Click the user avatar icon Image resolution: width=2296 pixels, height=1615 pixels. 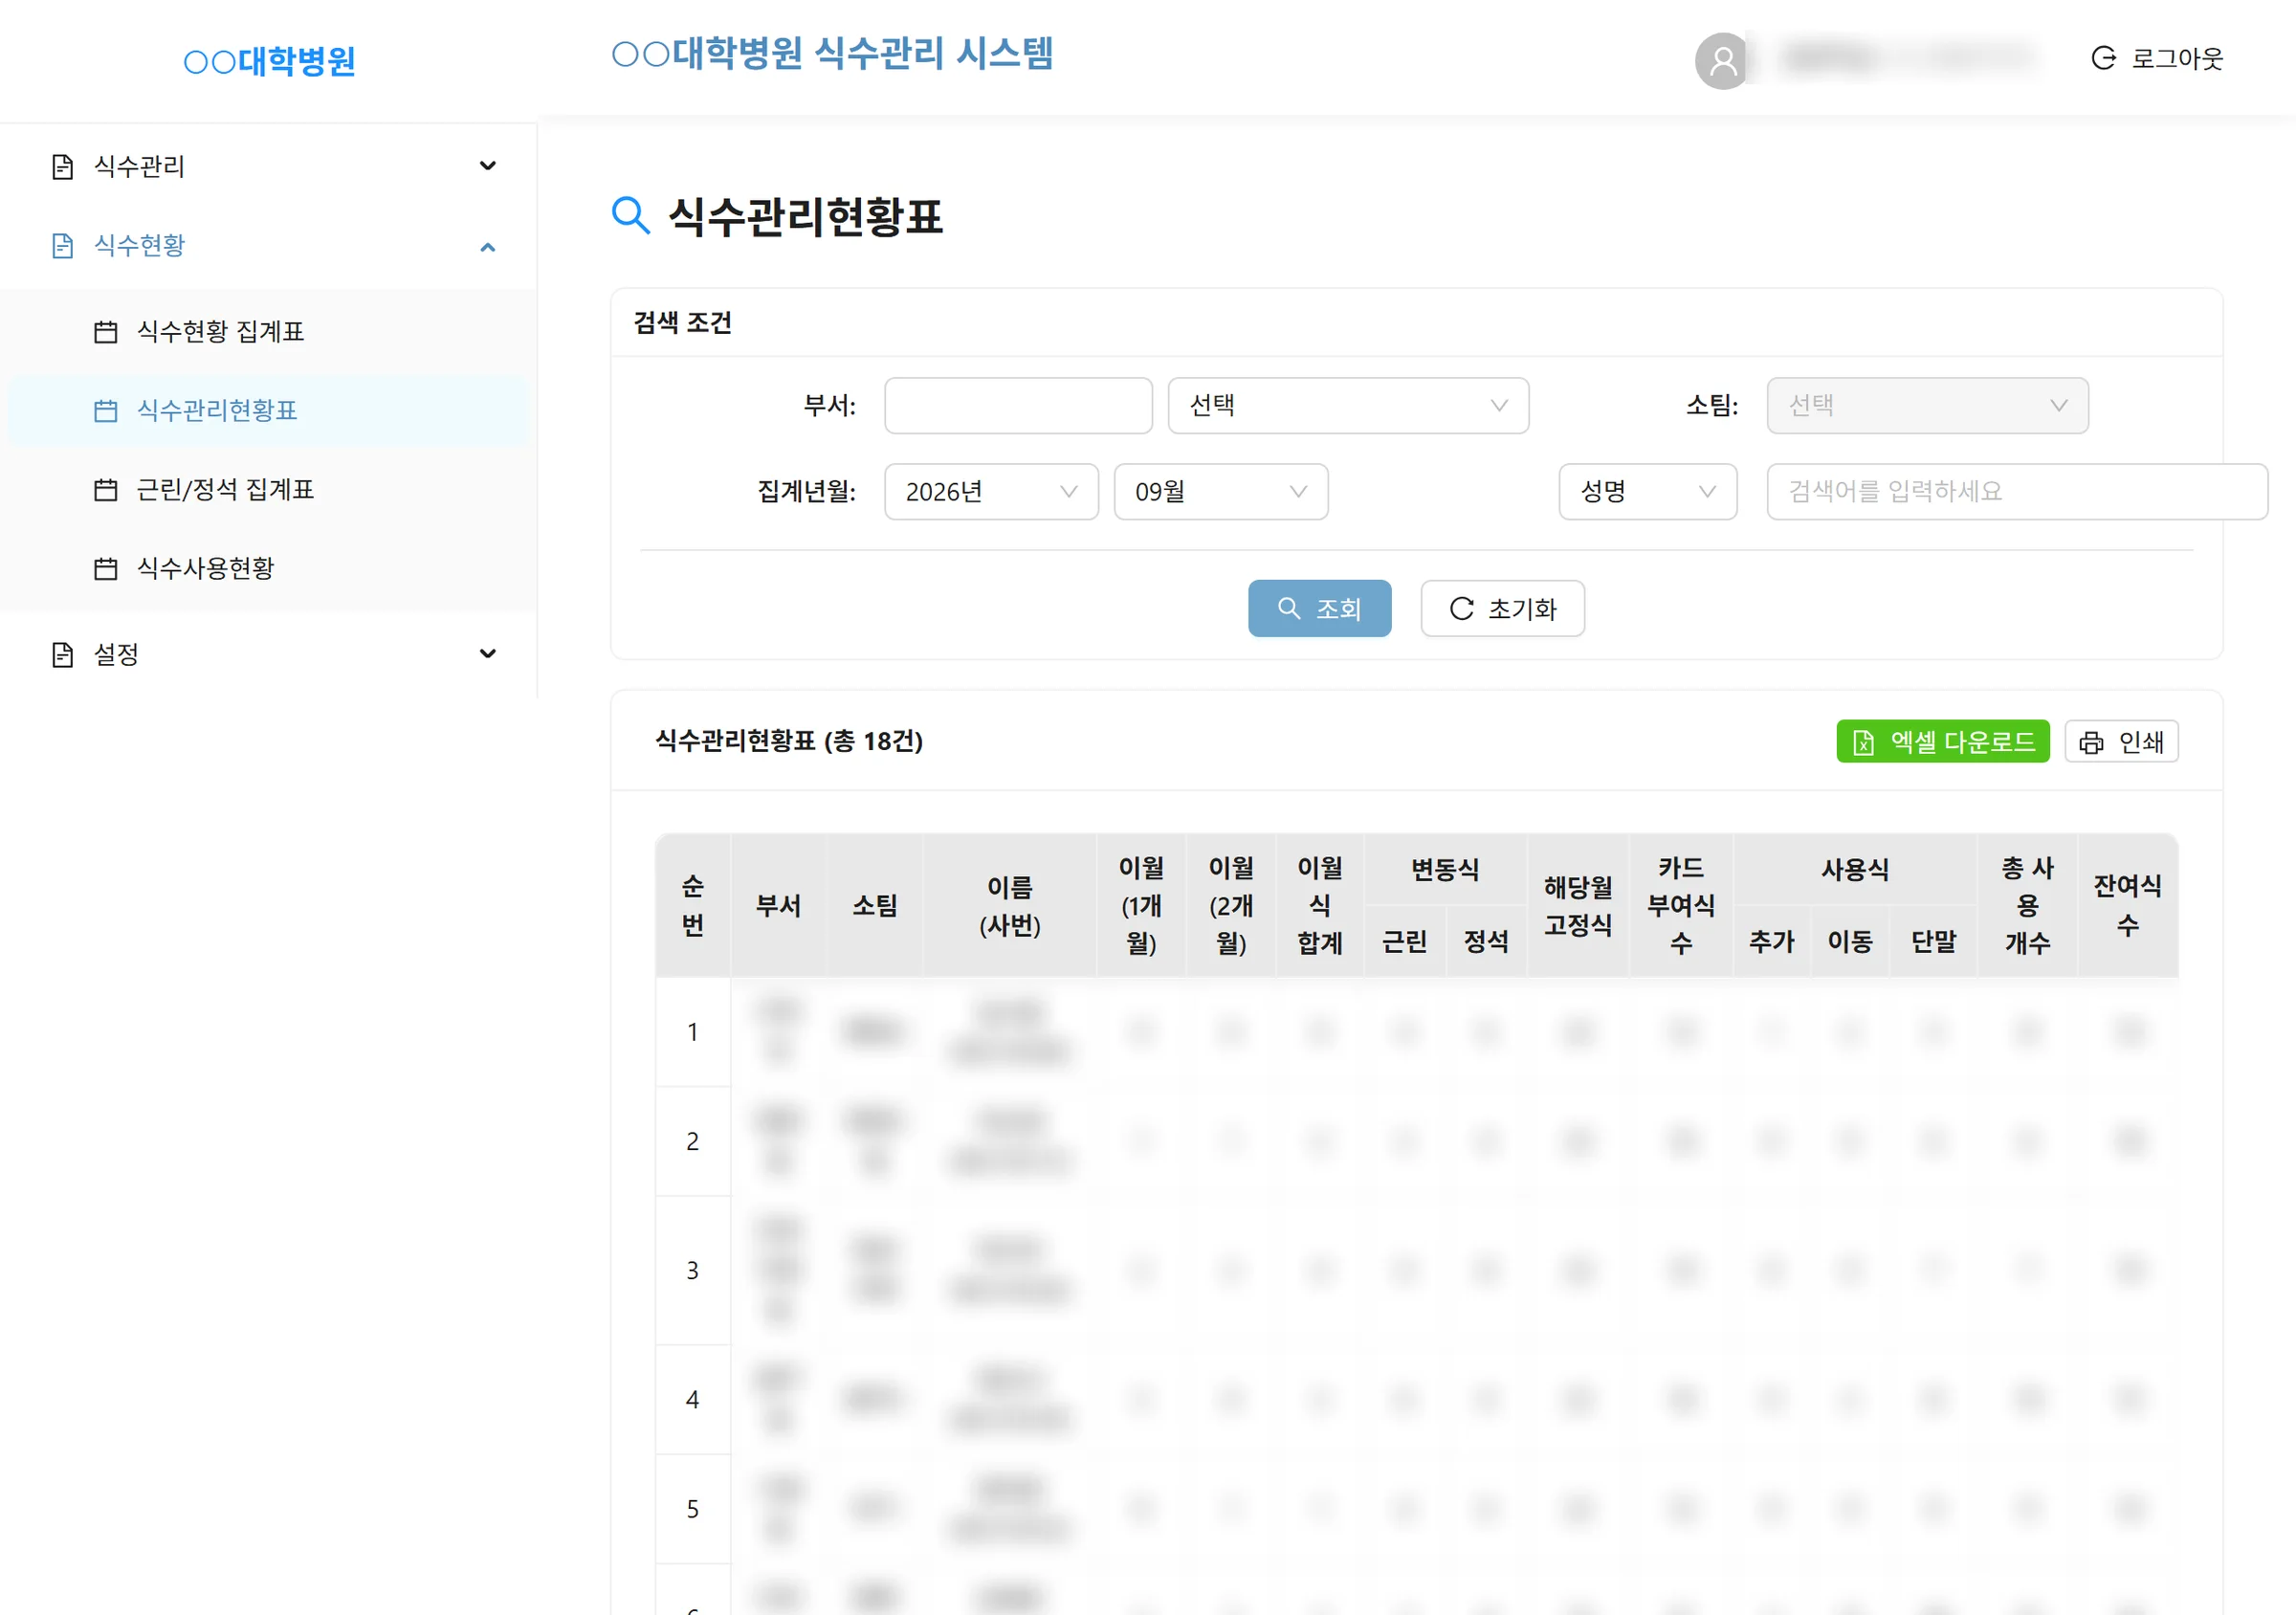pos(1723,60)
